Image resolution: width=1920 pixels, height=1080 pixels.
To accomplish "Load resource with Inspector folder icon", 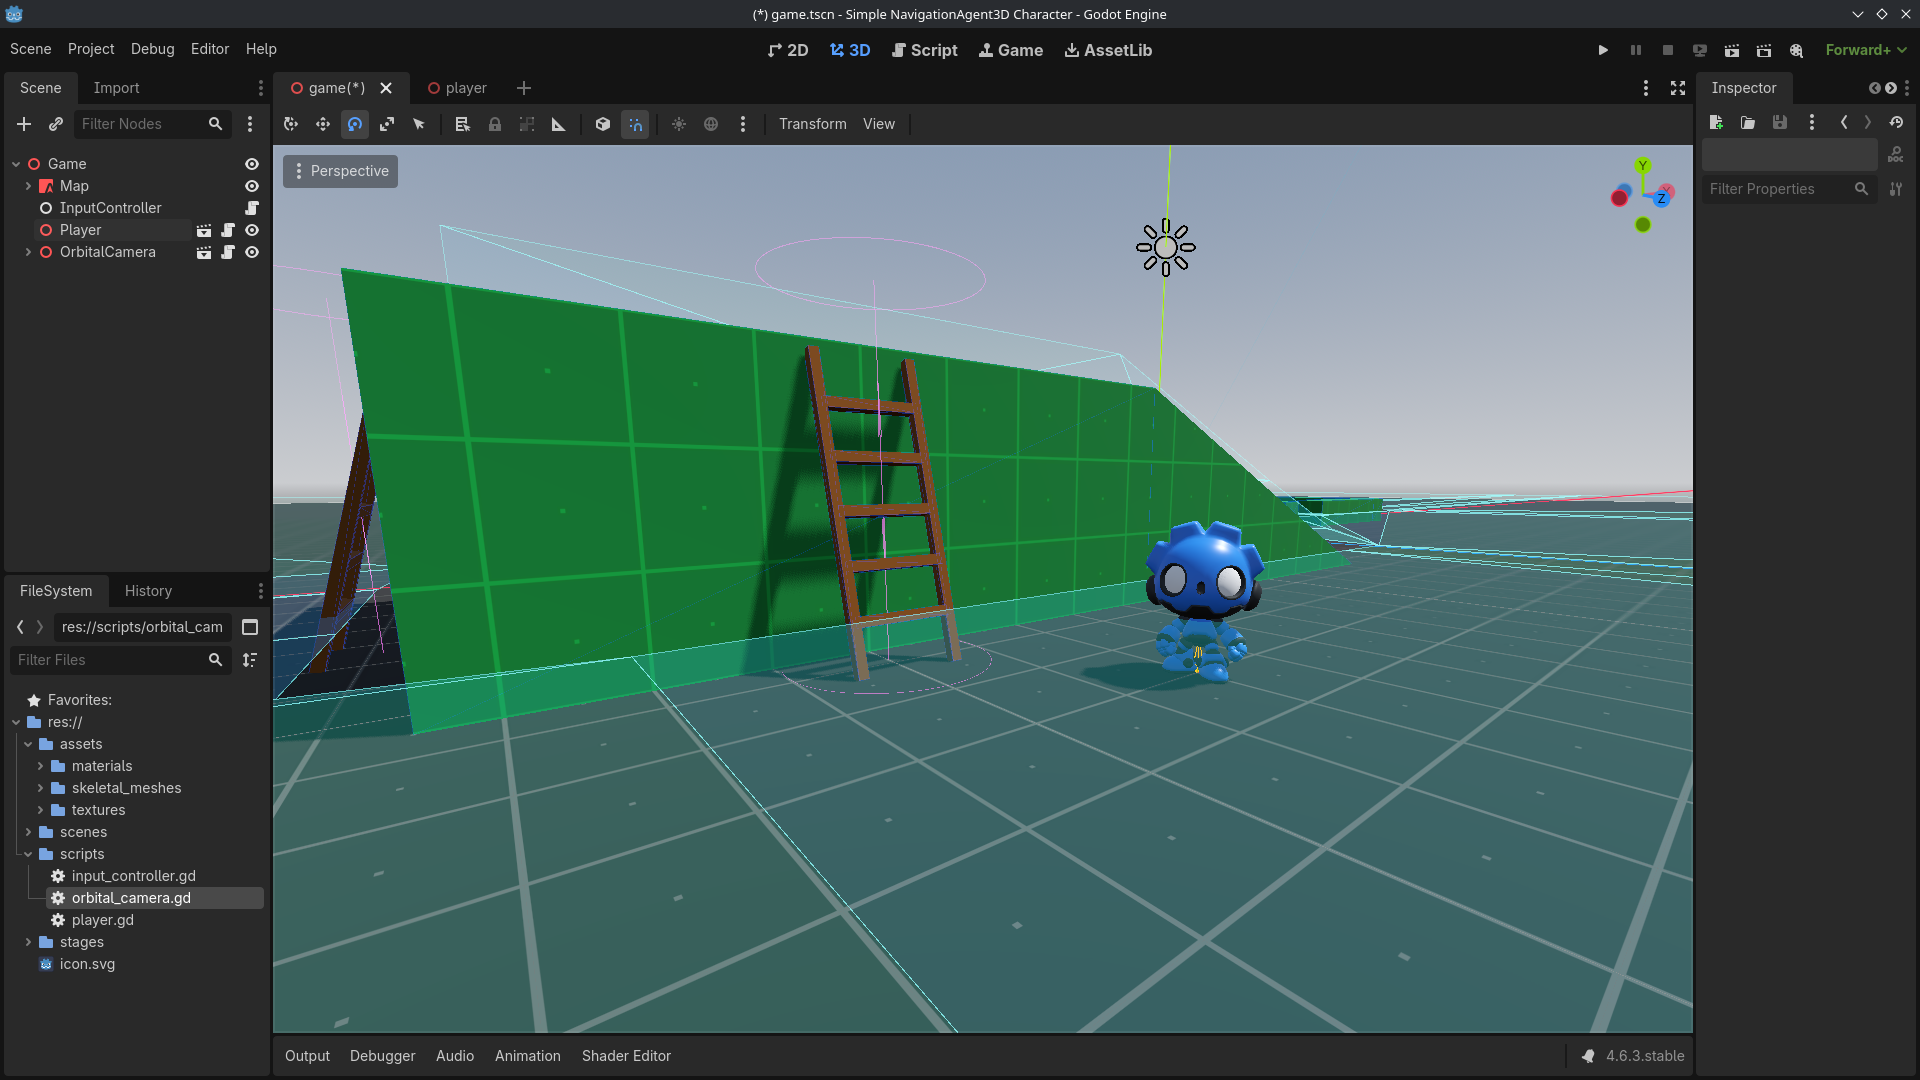I will (1748, 122).
